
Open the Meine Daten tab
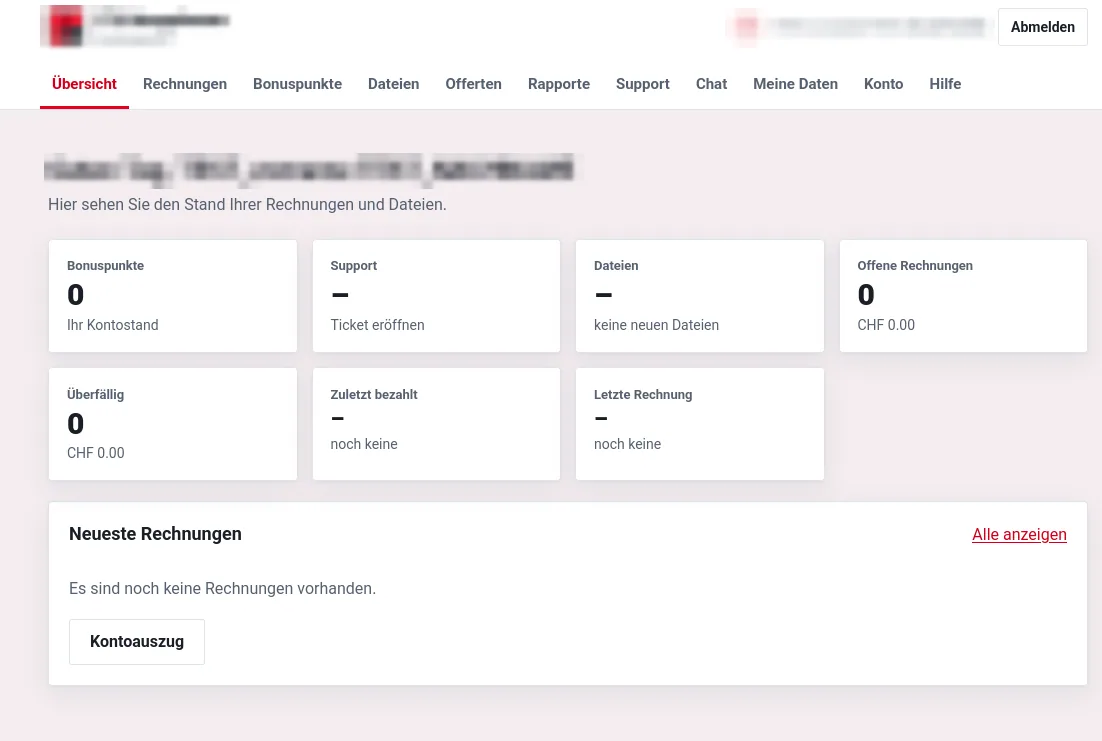[795, 84]
